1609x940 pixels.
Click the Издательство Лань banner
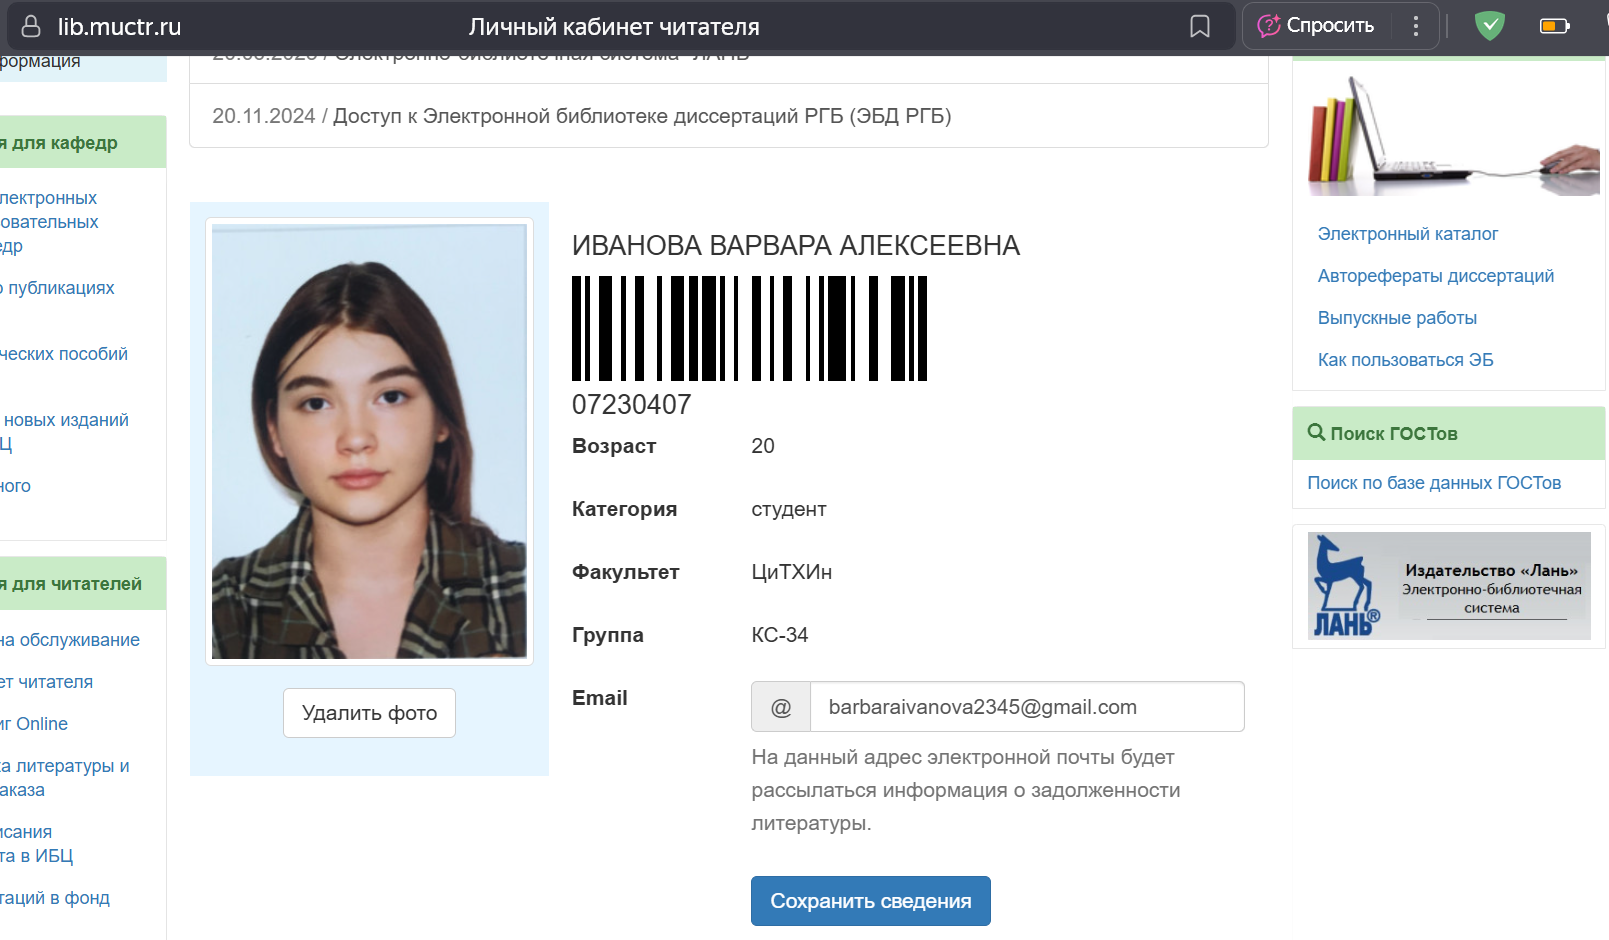1448,586
